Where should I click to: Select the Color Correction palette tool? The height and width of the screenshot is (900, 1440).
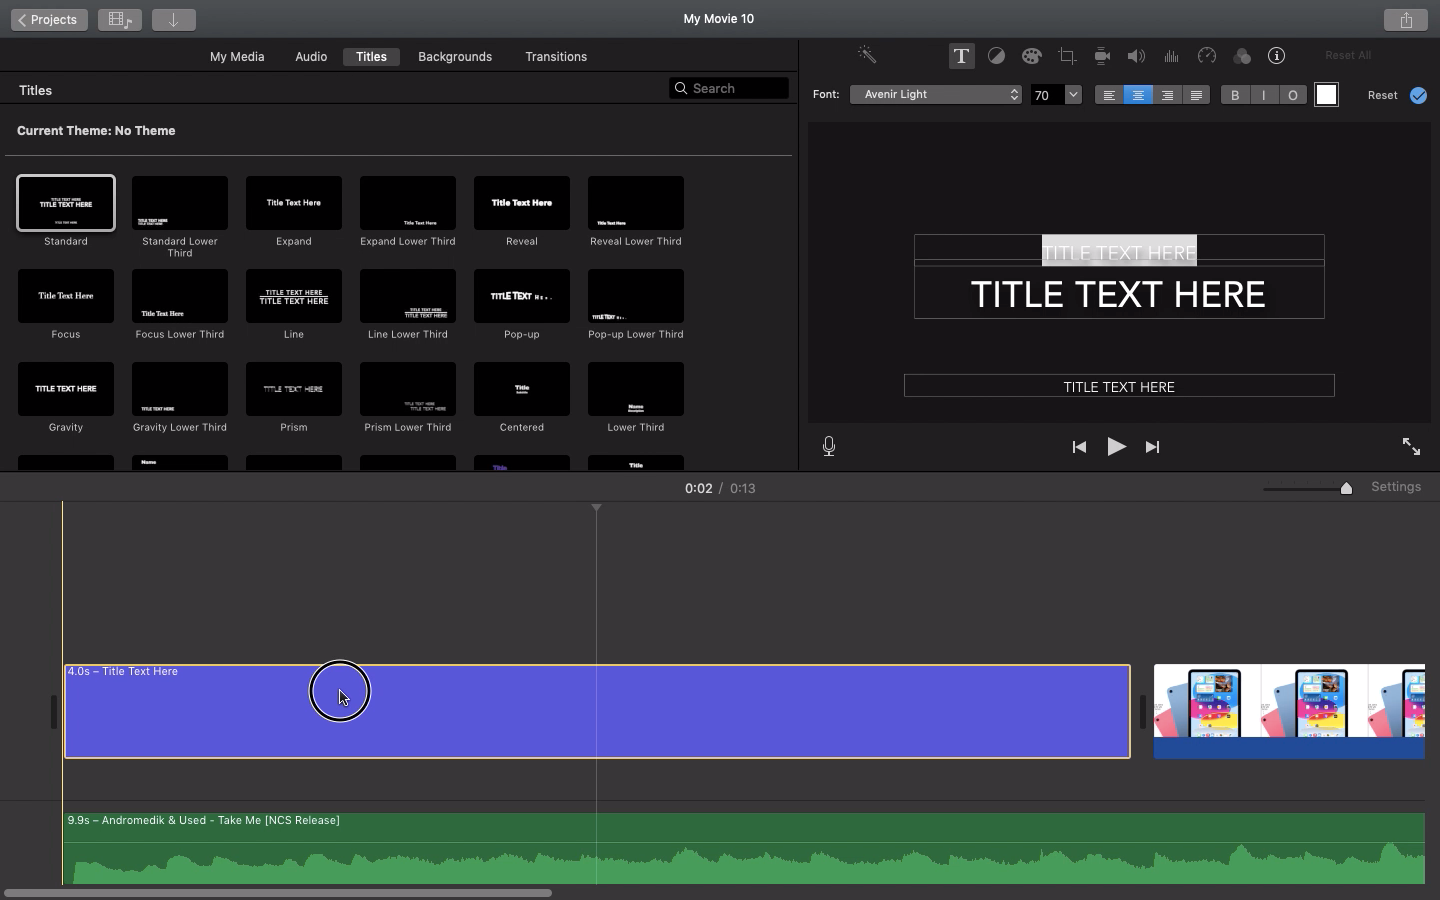pos(1031,56)
